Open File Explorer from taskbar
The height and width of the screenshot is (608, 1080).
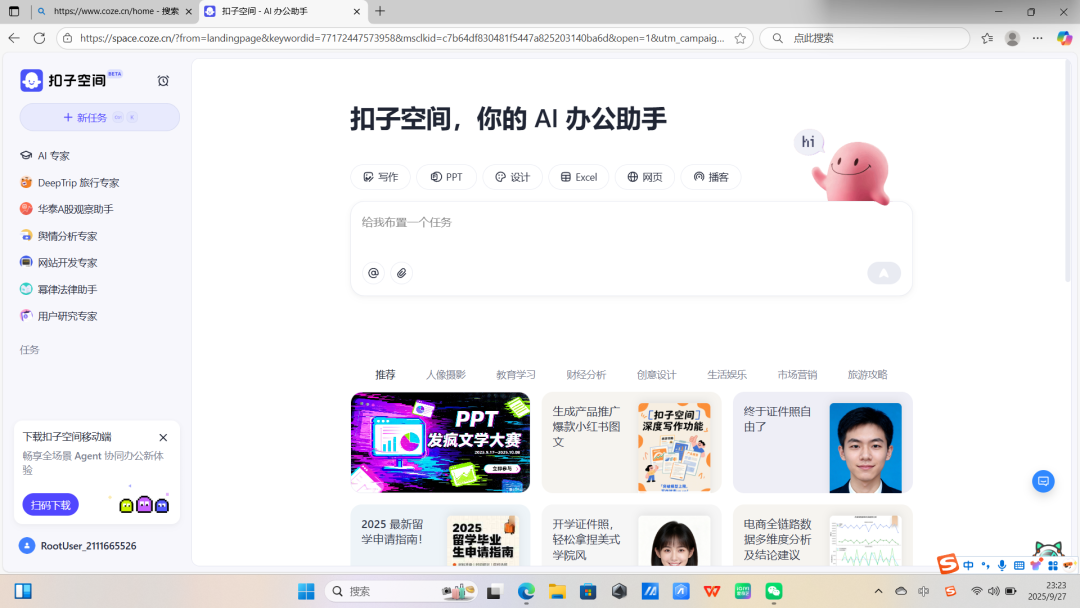557,591
